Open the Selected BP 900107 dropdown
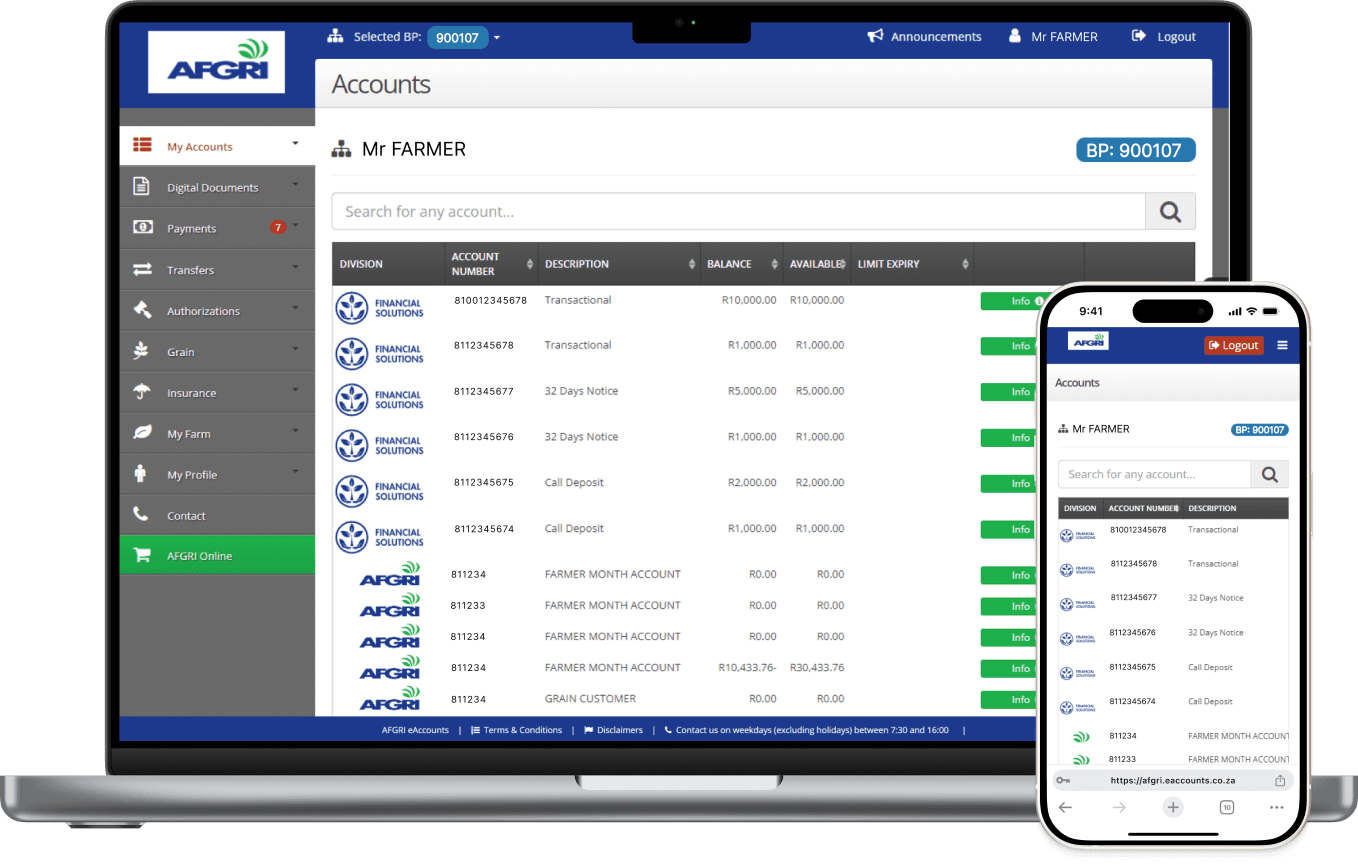This screenshot has height=867, width=1358. point(464,38)
